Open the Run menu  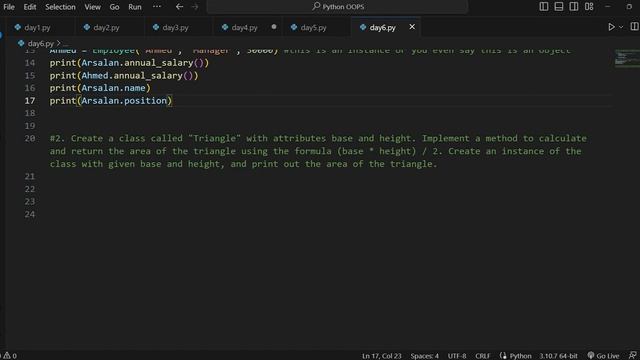(x=135, y=7)
